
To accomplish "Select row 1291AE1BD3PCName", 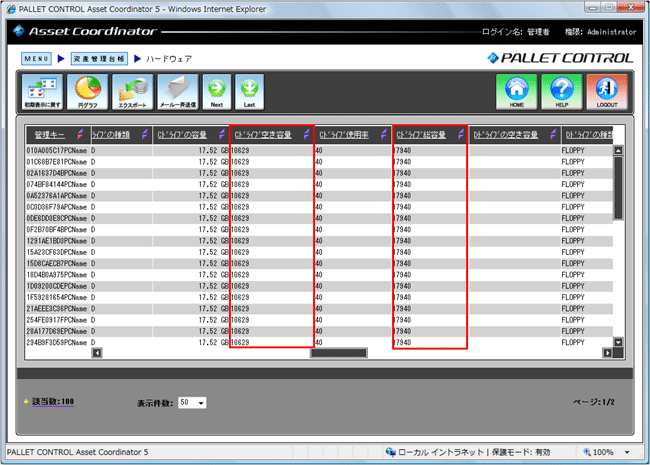I will pyautogui.click(x=319, y=241).
